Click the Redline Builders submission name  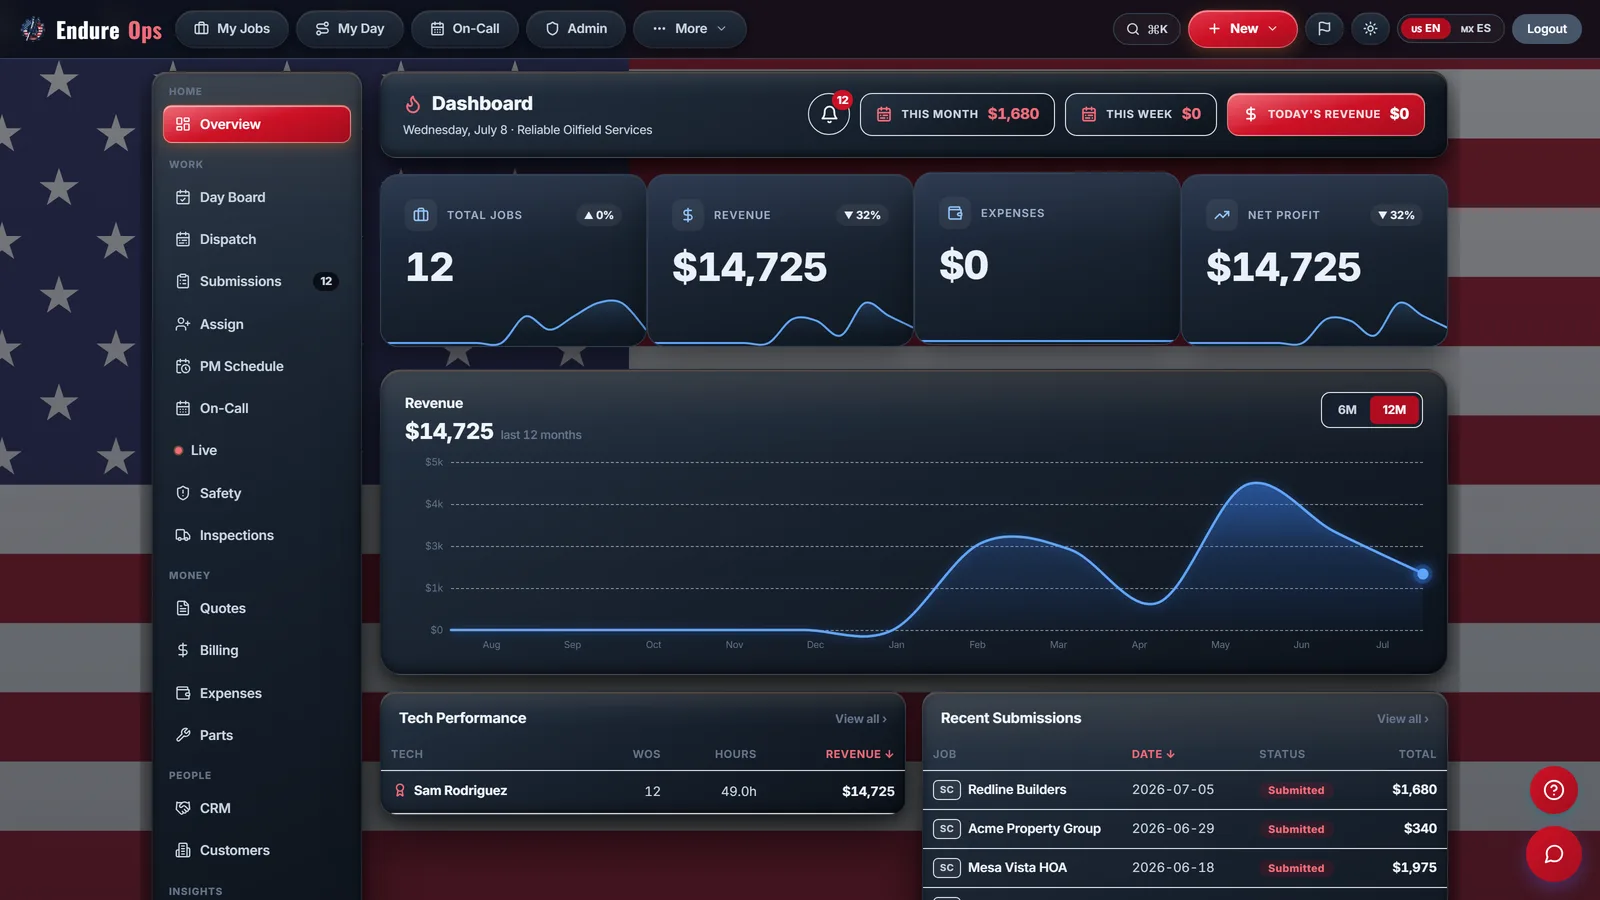coord(1017,790)
